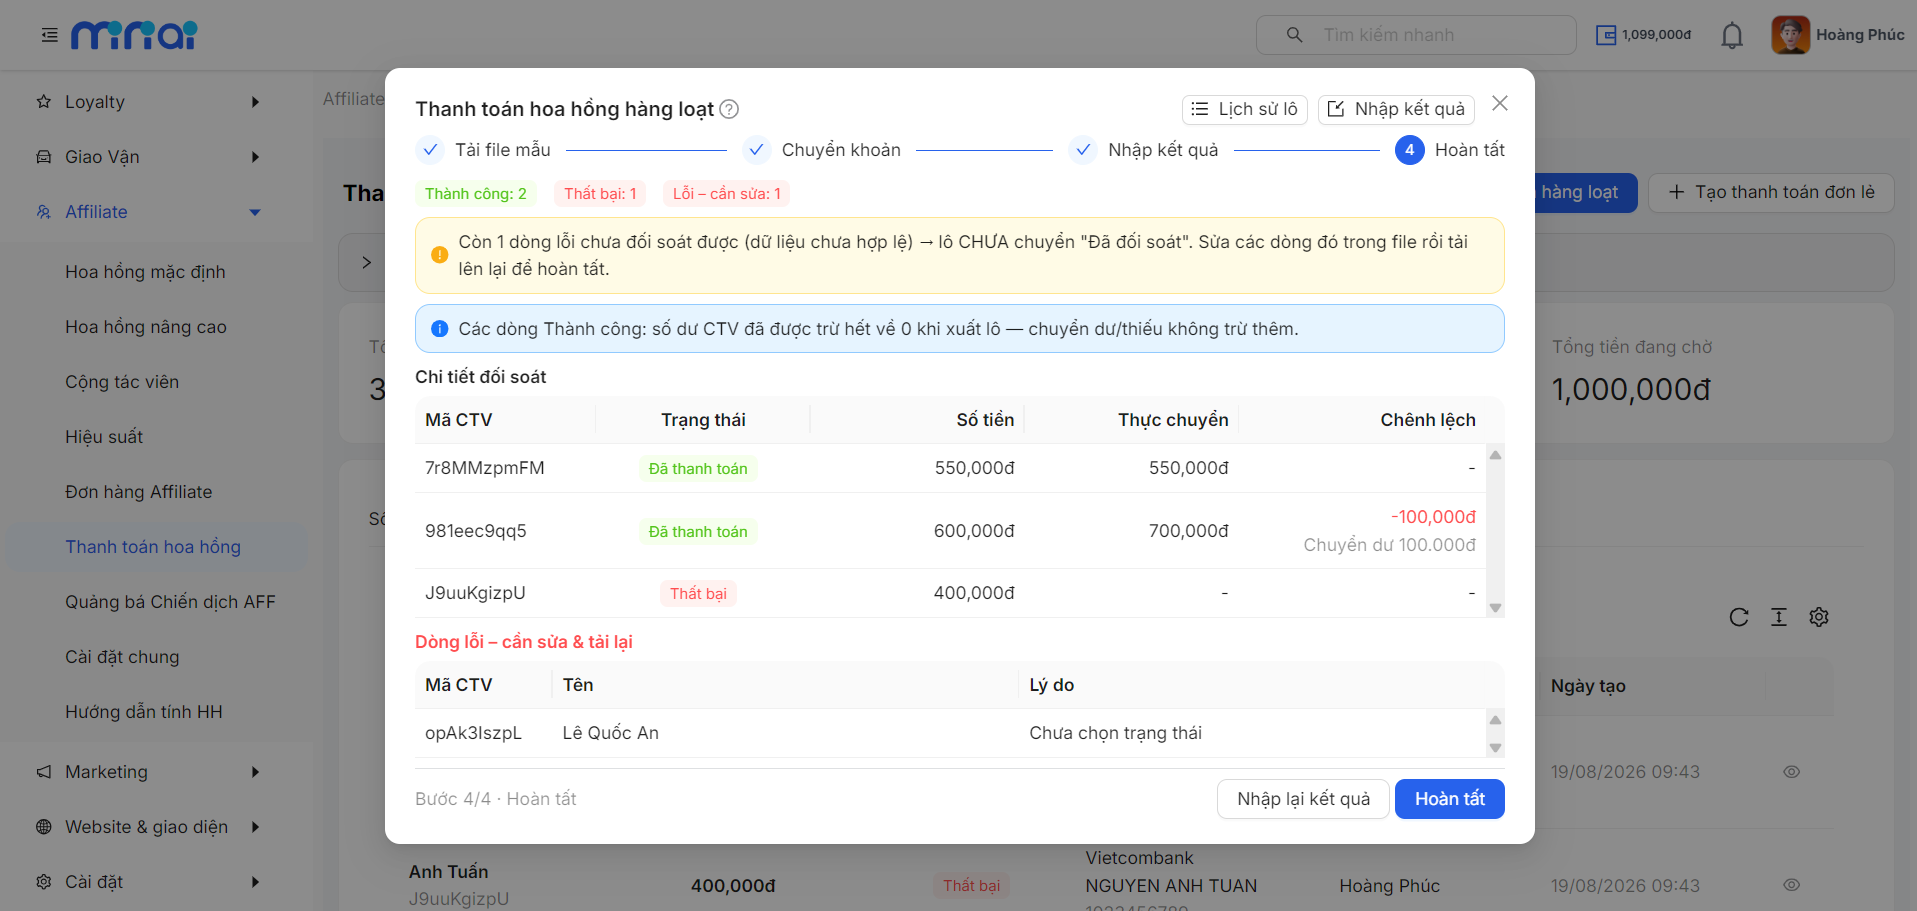Open Cộng tác viên menu item
Screen dimensions: 1917x911
pos(122,382)
